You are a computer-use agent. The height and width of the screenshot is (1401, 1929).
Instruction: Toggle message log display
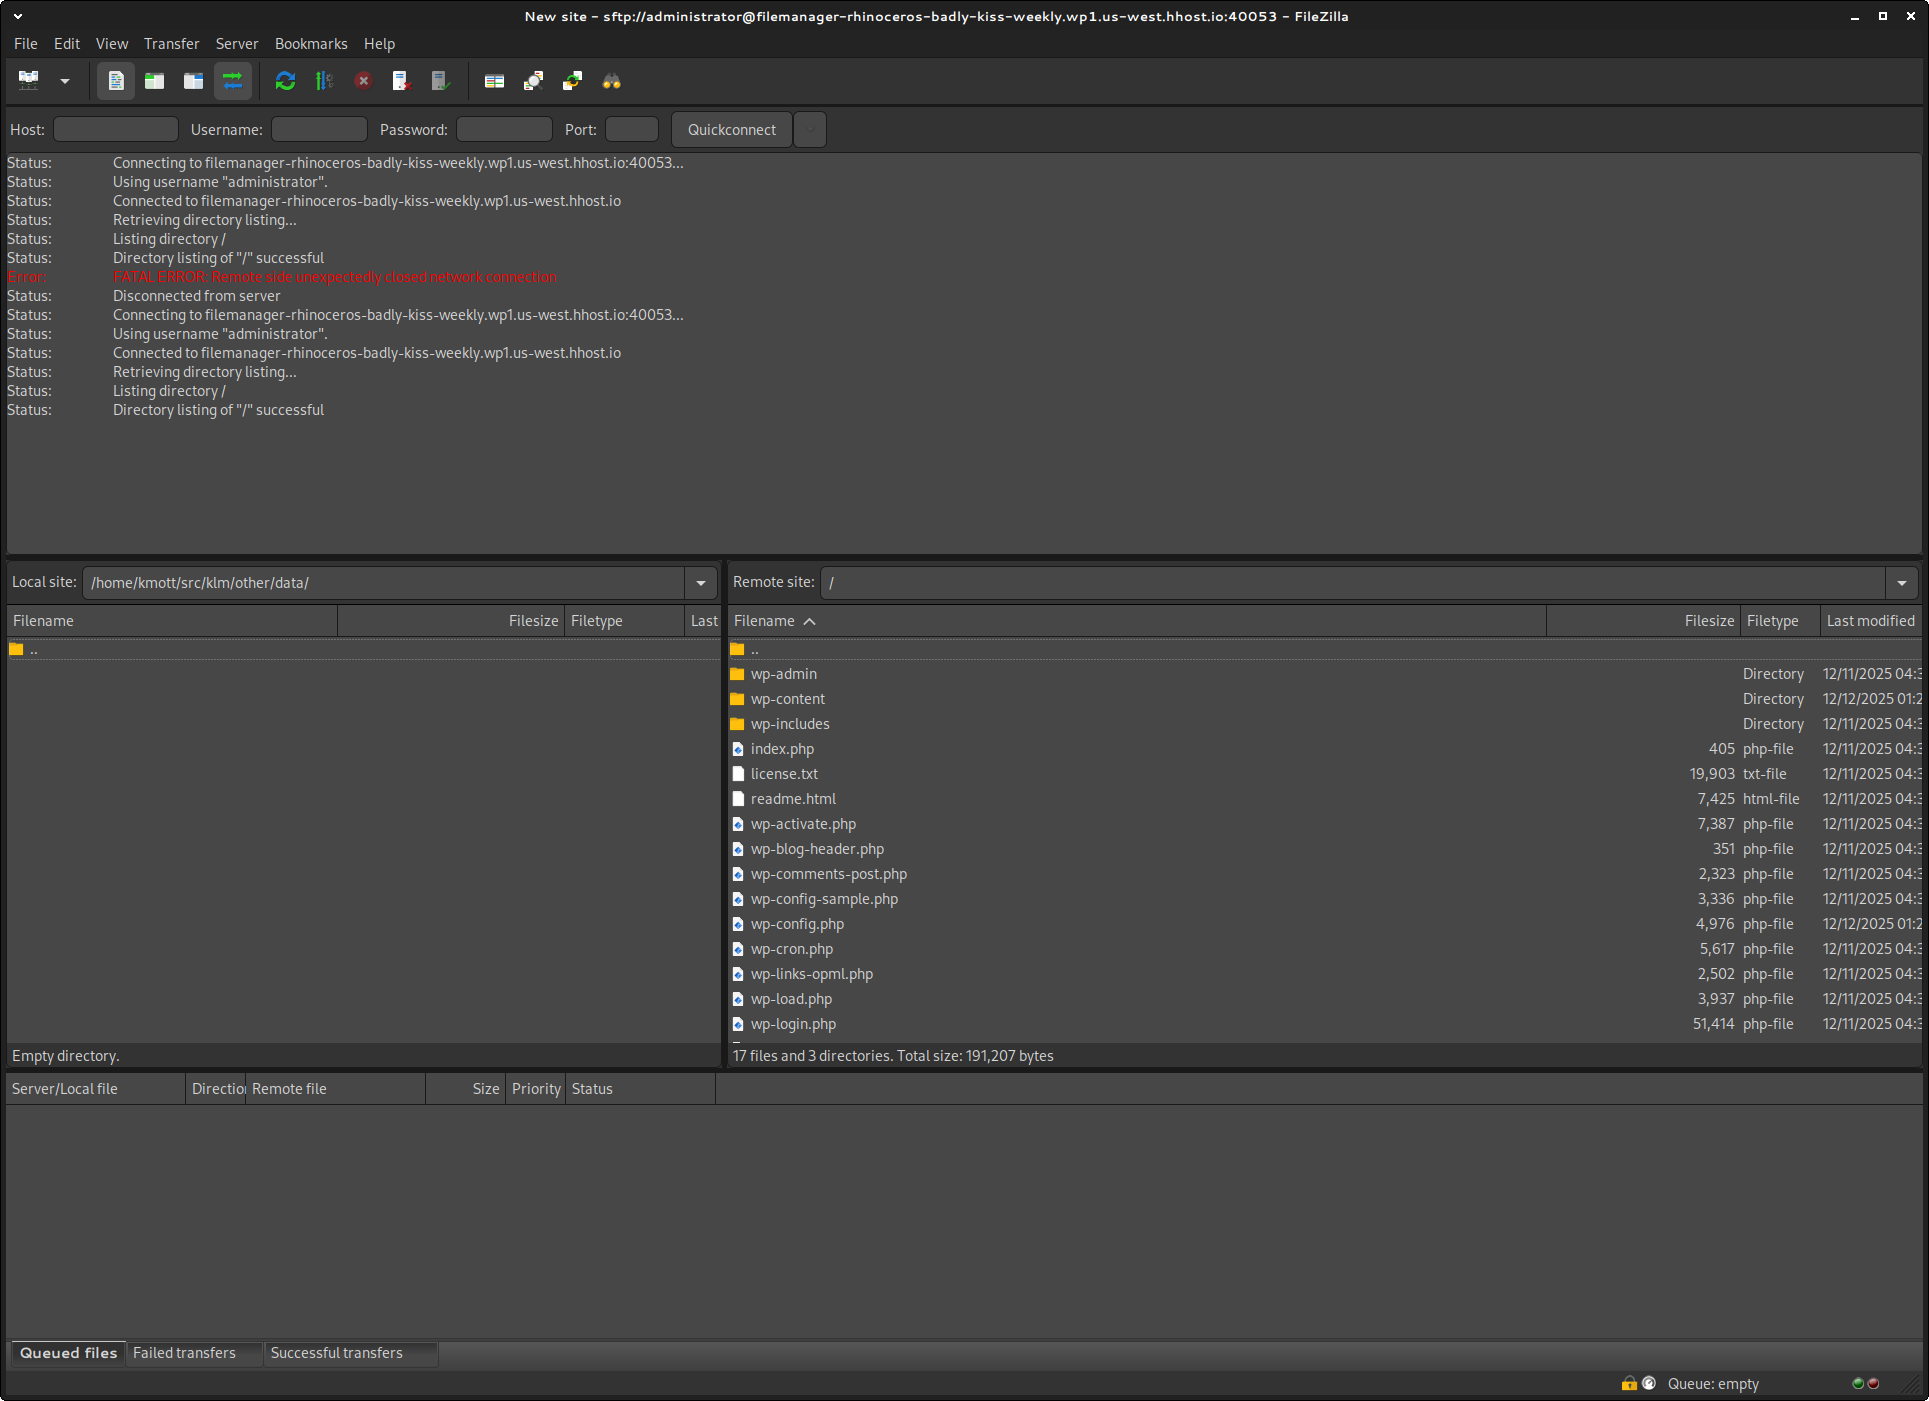116,81
